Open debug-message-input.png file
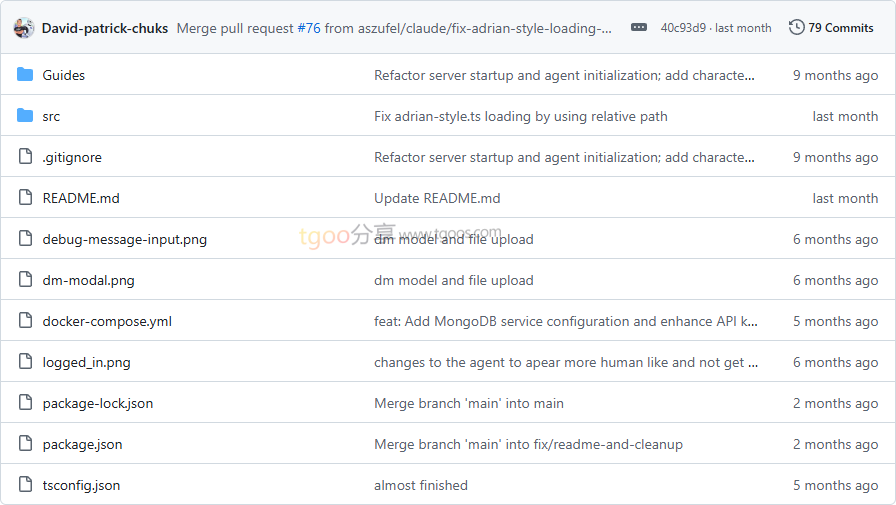The height and width of the screenshot is (505, 896). [124, 239]
